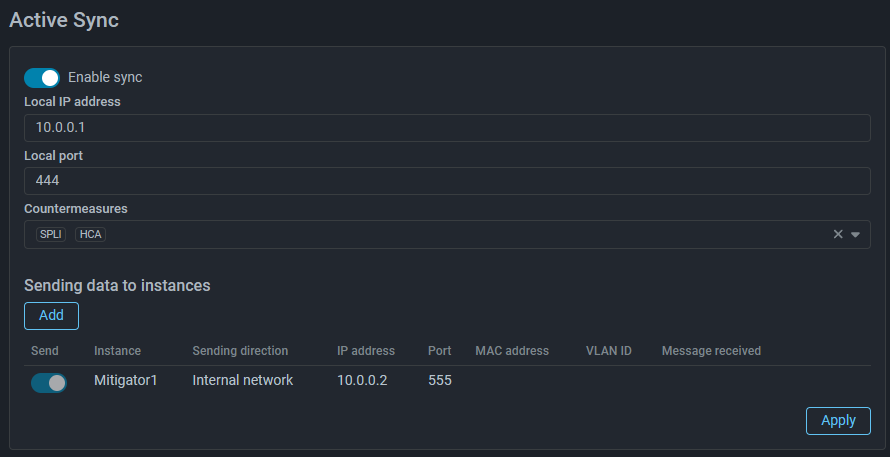Focus the Local IP address field
This screenshot has height=457, width=890.
(447, 128)
